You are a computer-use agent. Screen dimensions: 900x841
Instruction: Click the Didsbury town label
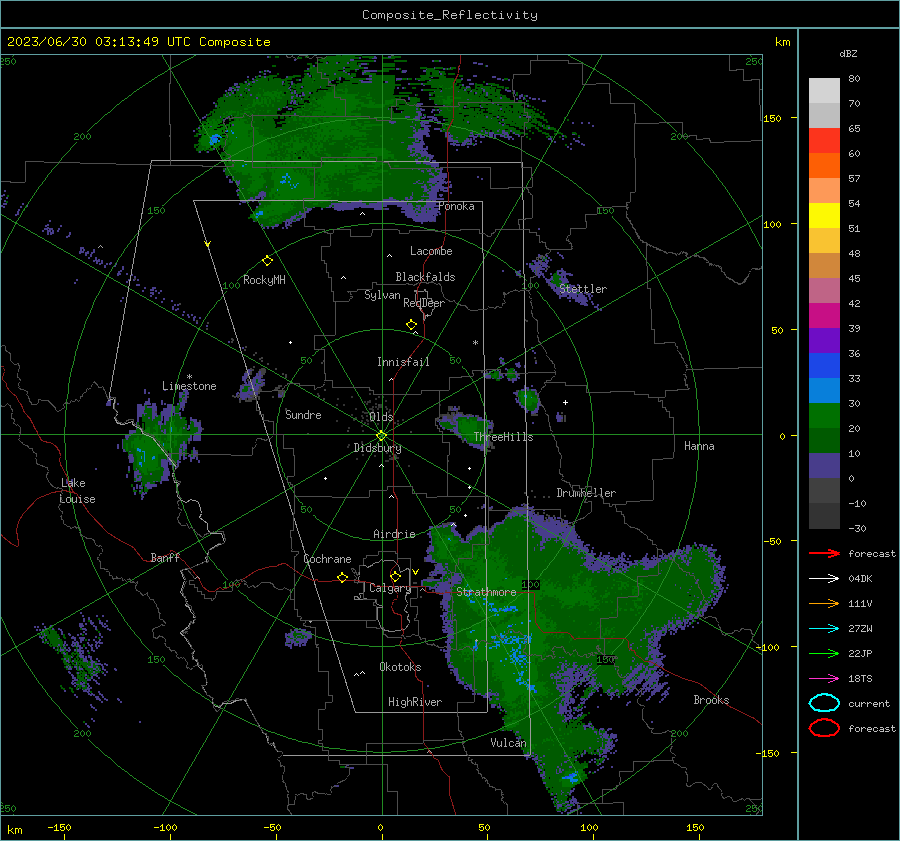(377, 448)
